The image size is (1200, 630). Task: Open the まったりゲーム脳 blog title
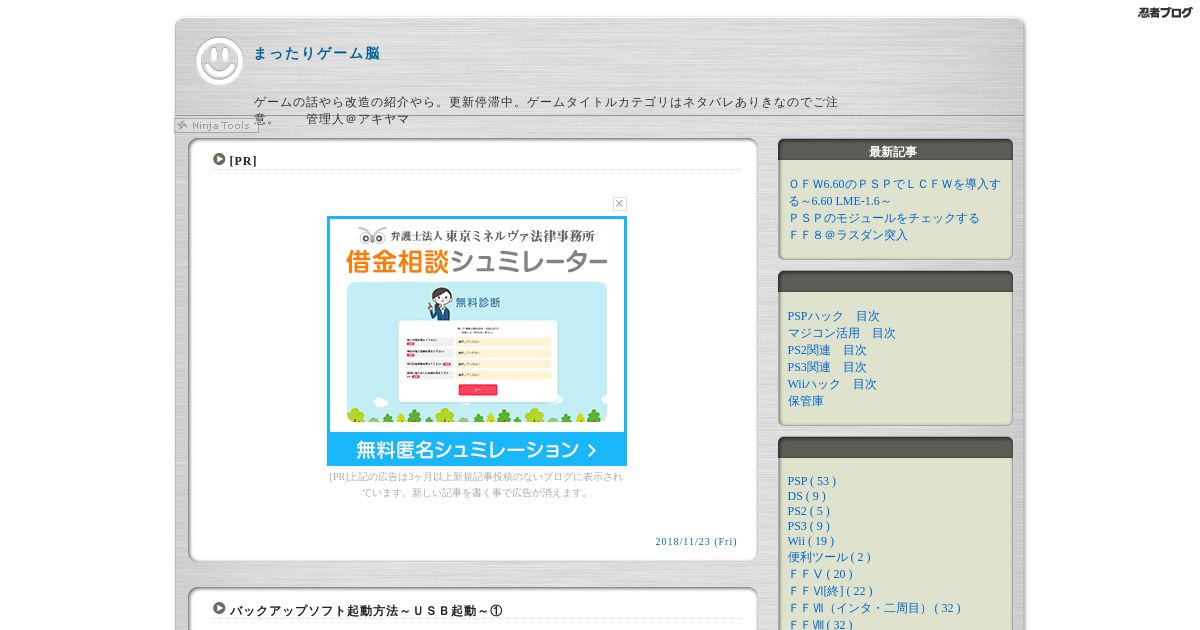point(316,53)
